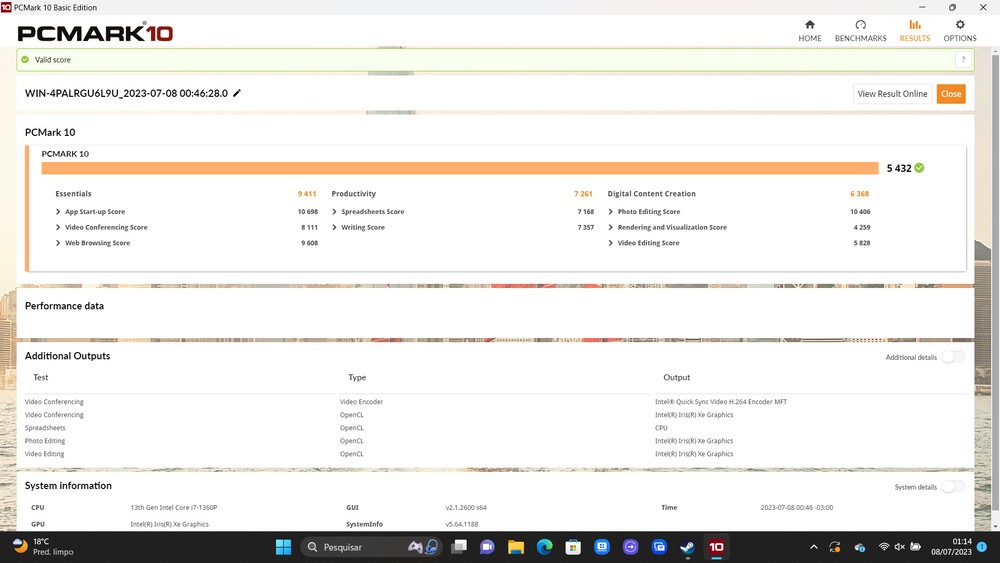Image resolution: width=1000 pixels, height=563 pixels.
Task: Turn on the System details toggle
Action: pos(952,487)
